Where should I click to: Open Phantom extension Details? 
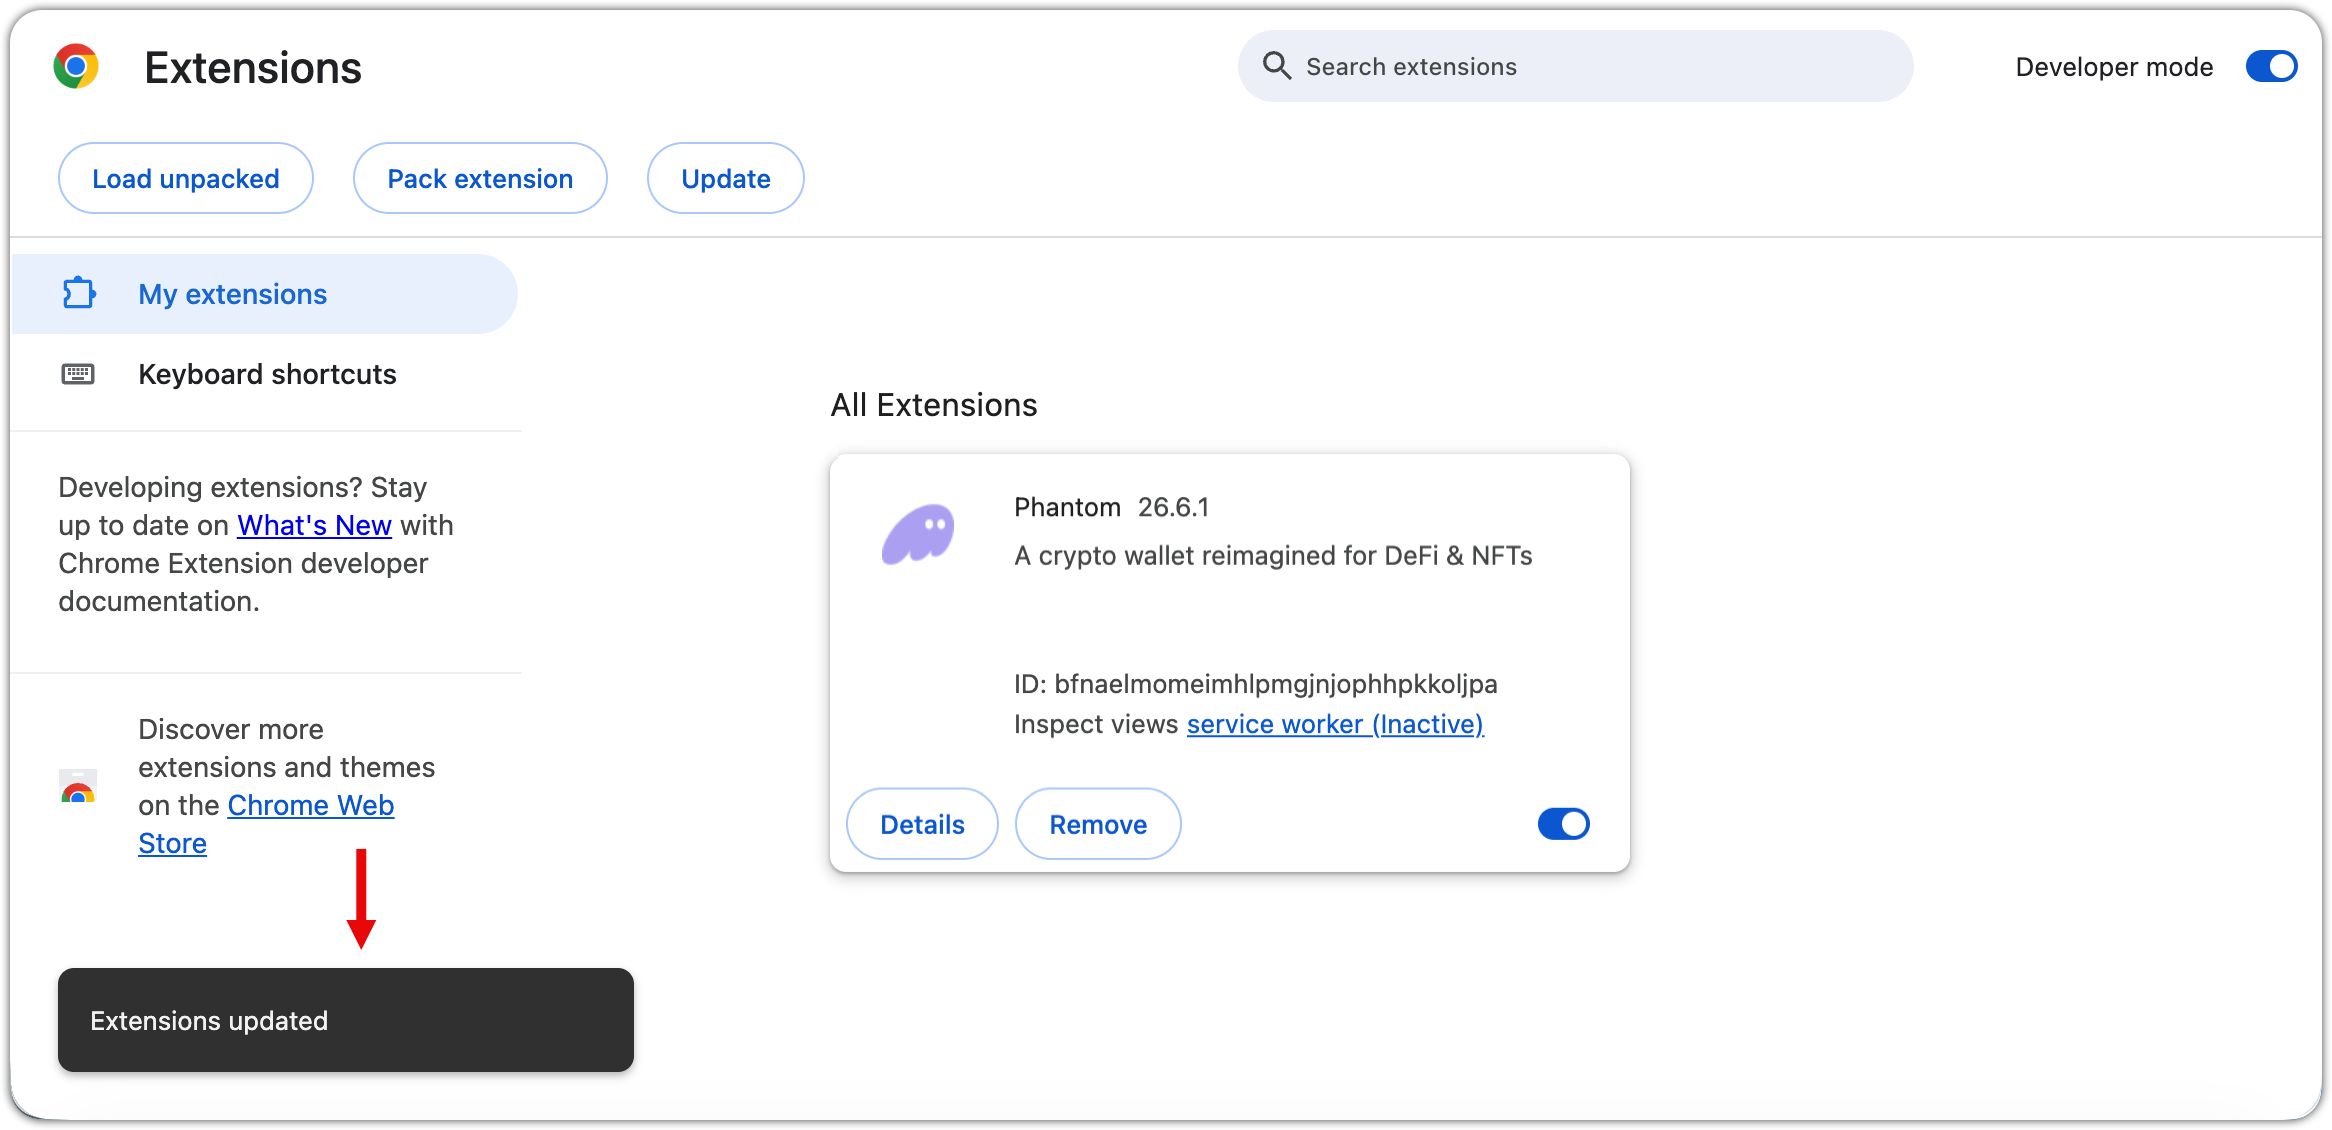(922, 824)
